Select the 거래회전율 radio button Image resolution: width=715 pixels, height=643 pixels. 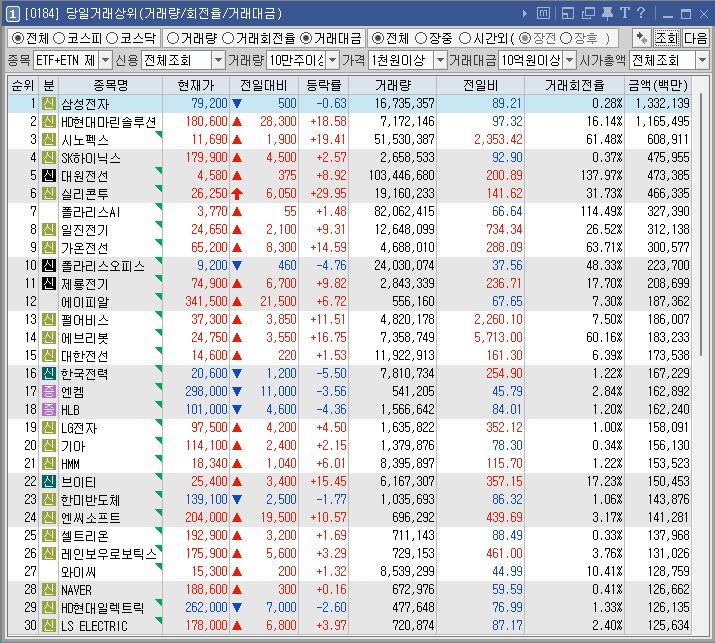coord(228,38)
